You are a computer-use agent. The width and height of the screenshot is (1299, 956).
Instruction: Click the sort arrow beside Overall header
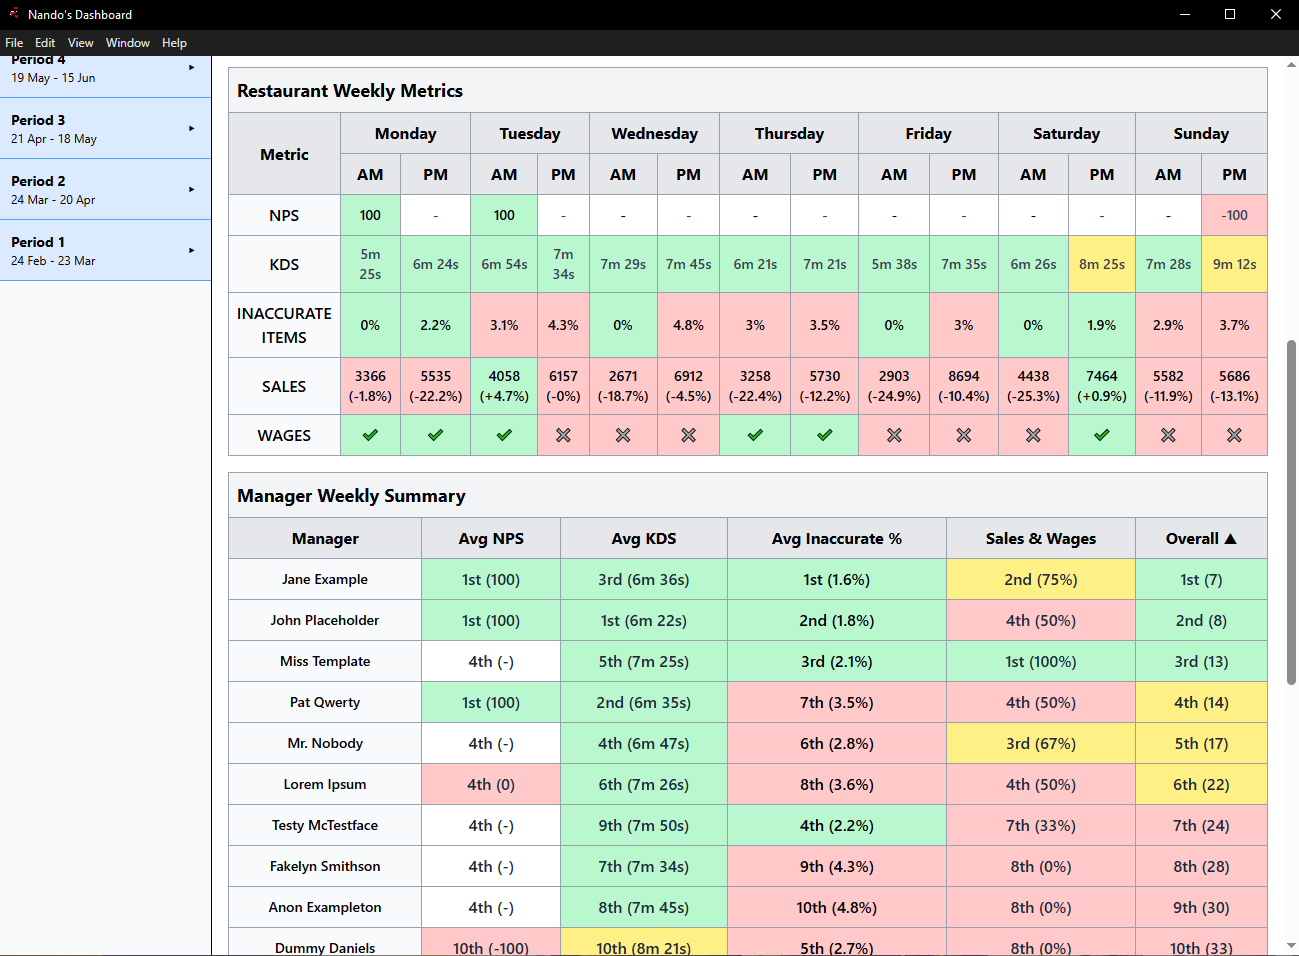[1230, 539]
